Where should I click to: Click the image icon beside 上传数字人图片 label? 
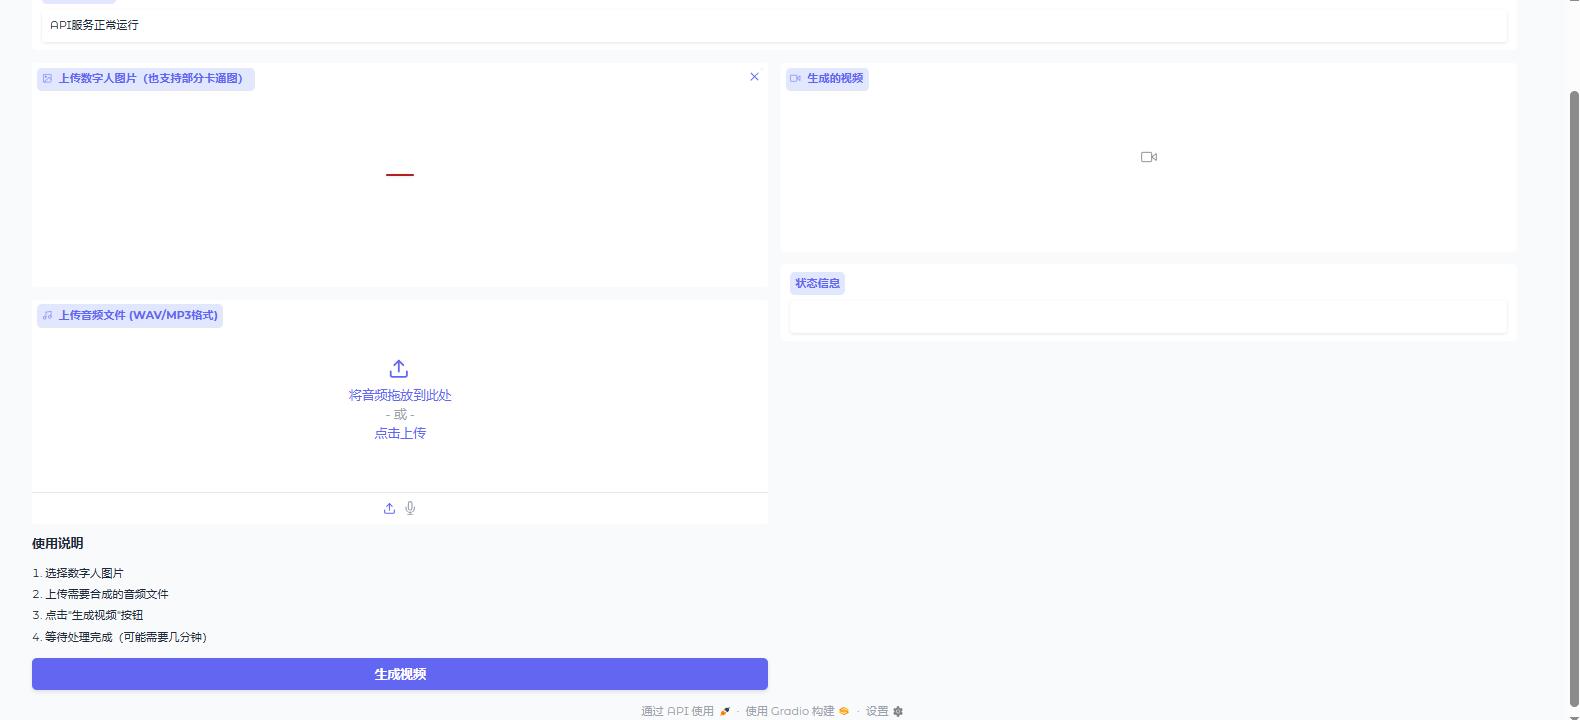[47, 78]
